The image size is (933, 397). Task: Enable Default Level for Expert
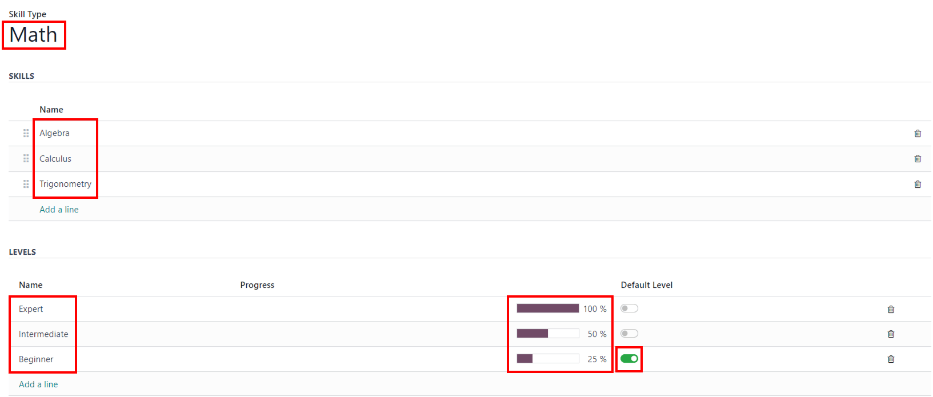(x=629, y=308)
